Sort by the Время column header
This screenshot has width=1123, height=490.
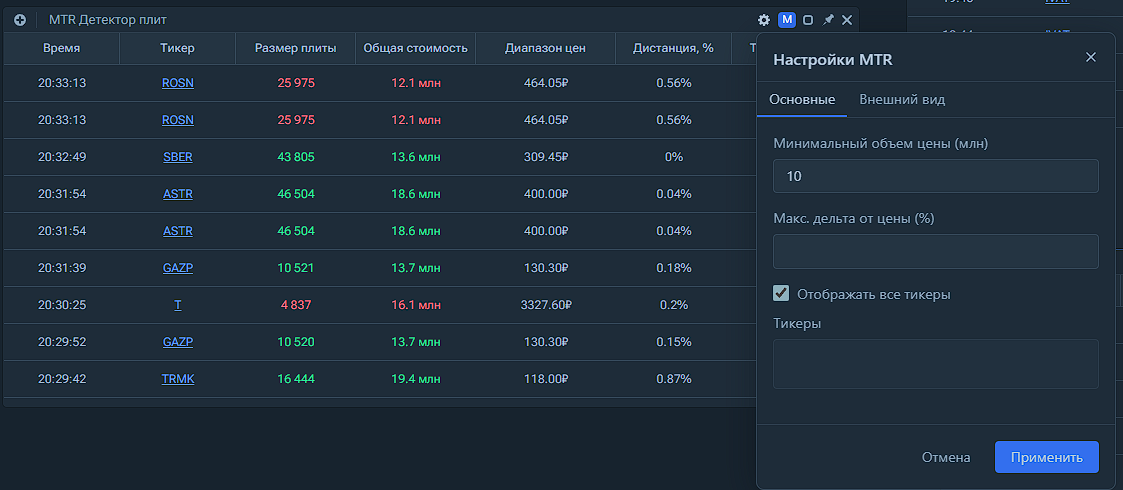[x=62, y=48]
